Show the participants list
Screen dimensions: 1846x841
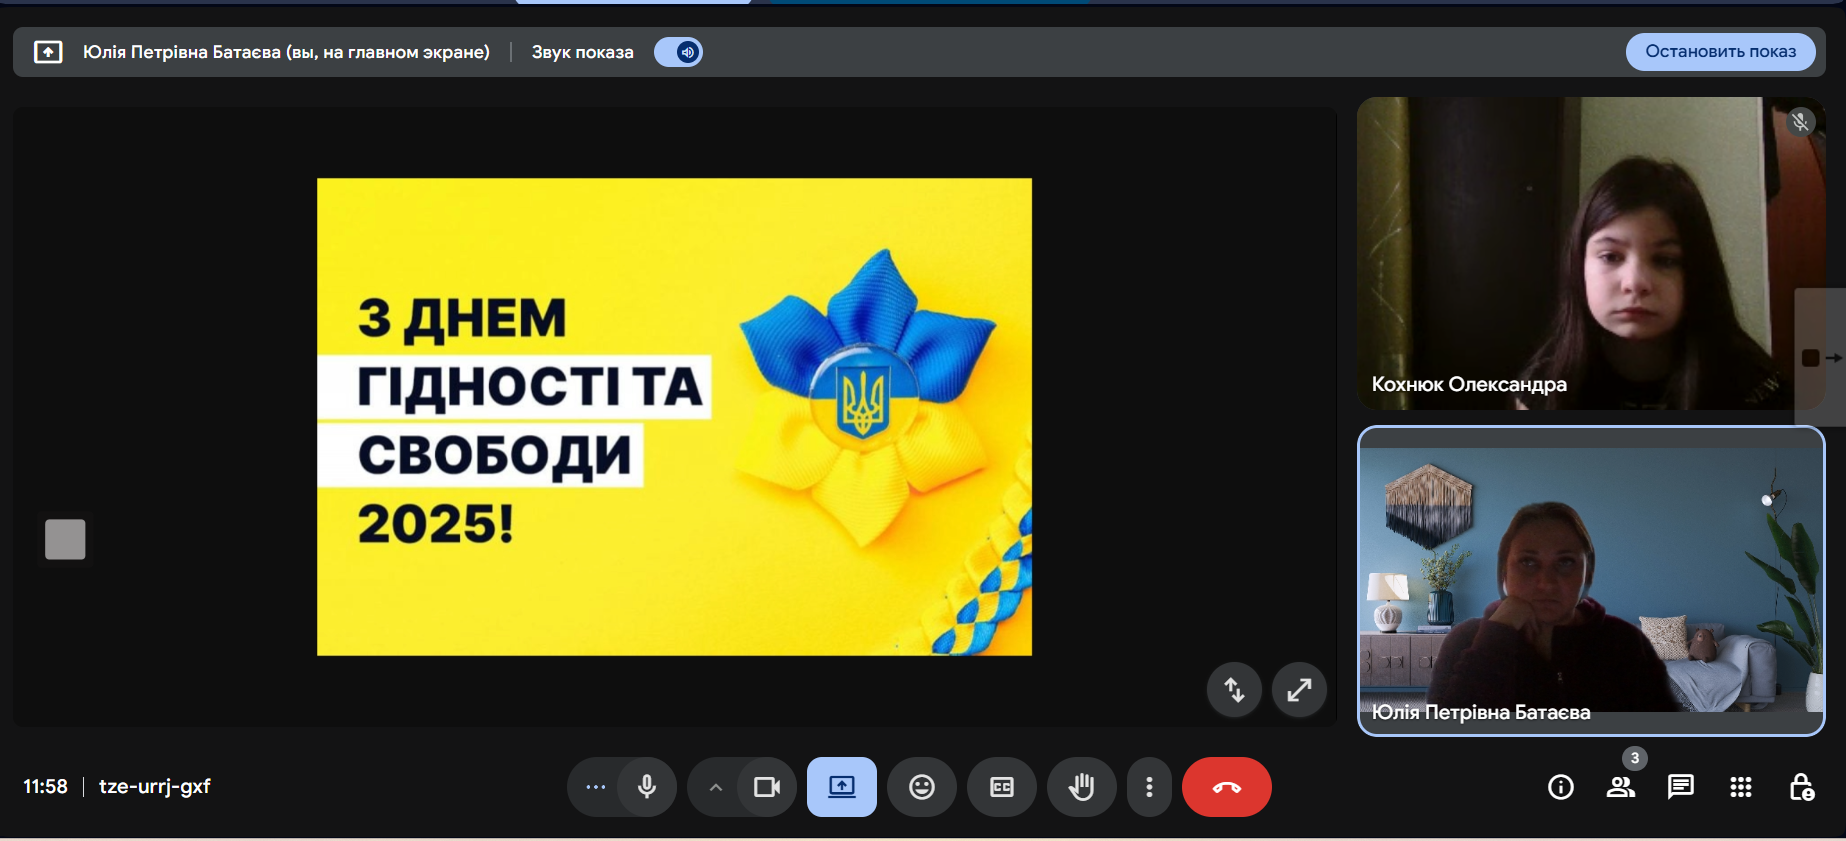click(x=1620, y=787)
